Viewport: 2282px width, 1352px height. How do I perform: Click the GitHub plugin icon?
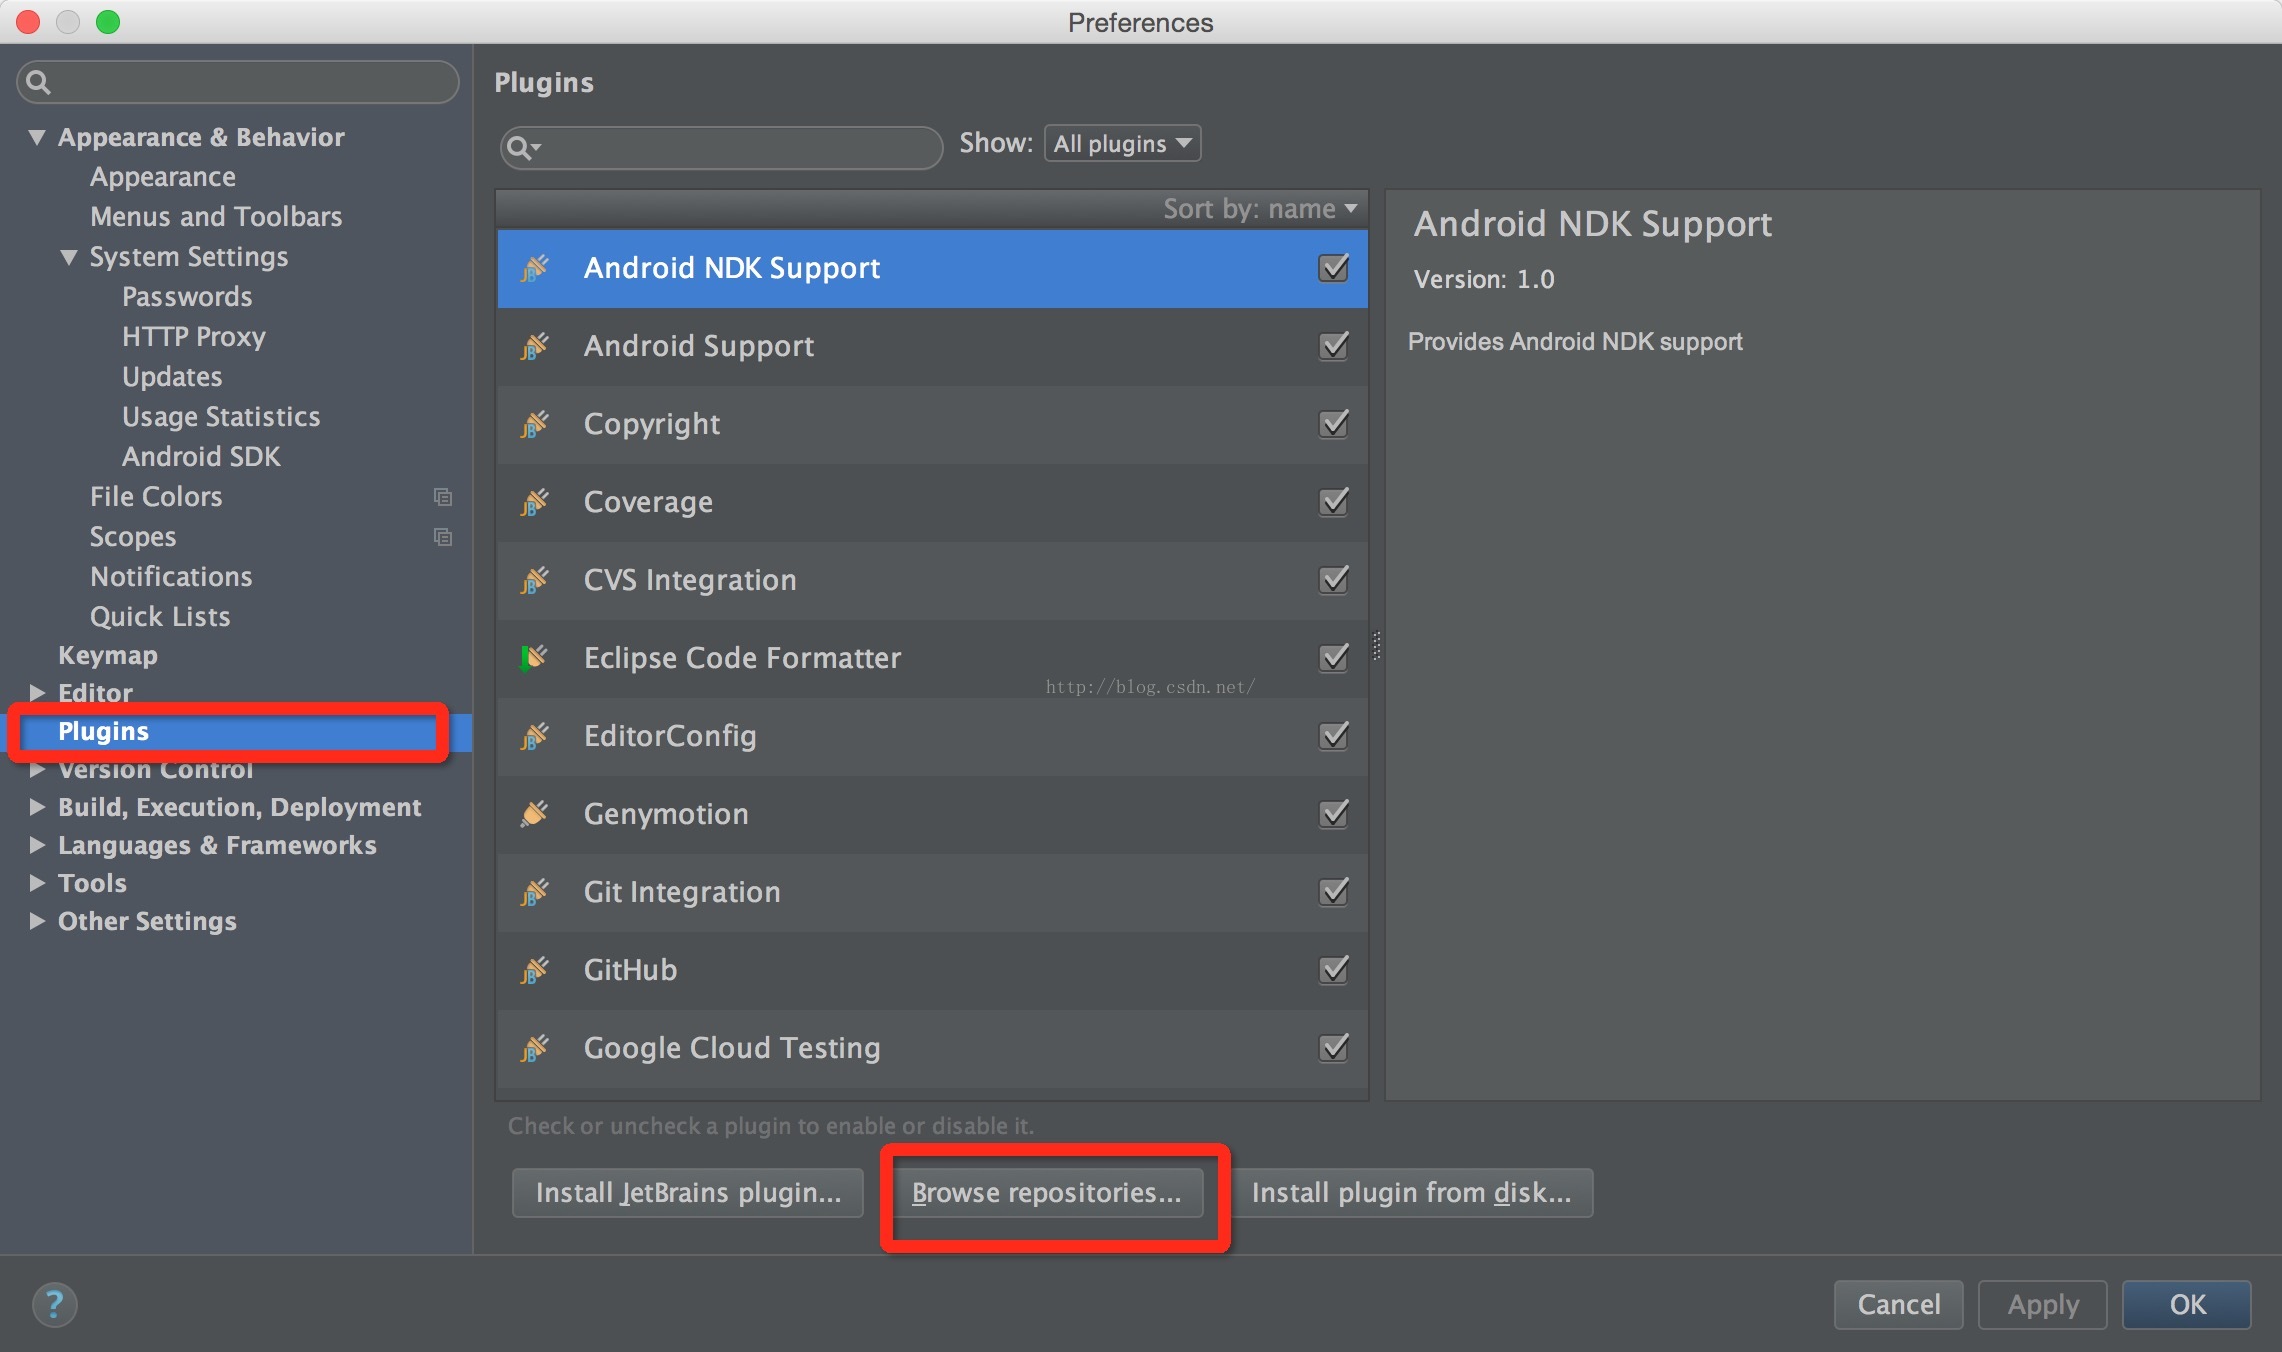[x=534, y=970]
